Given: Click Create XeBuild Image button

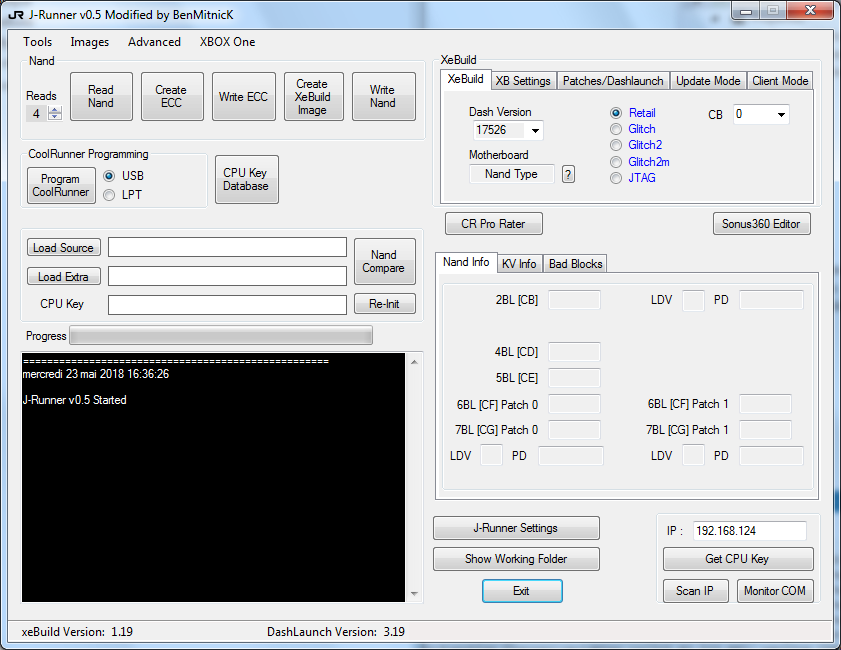Looking at the screenshot, I should [x=313, y=97].
